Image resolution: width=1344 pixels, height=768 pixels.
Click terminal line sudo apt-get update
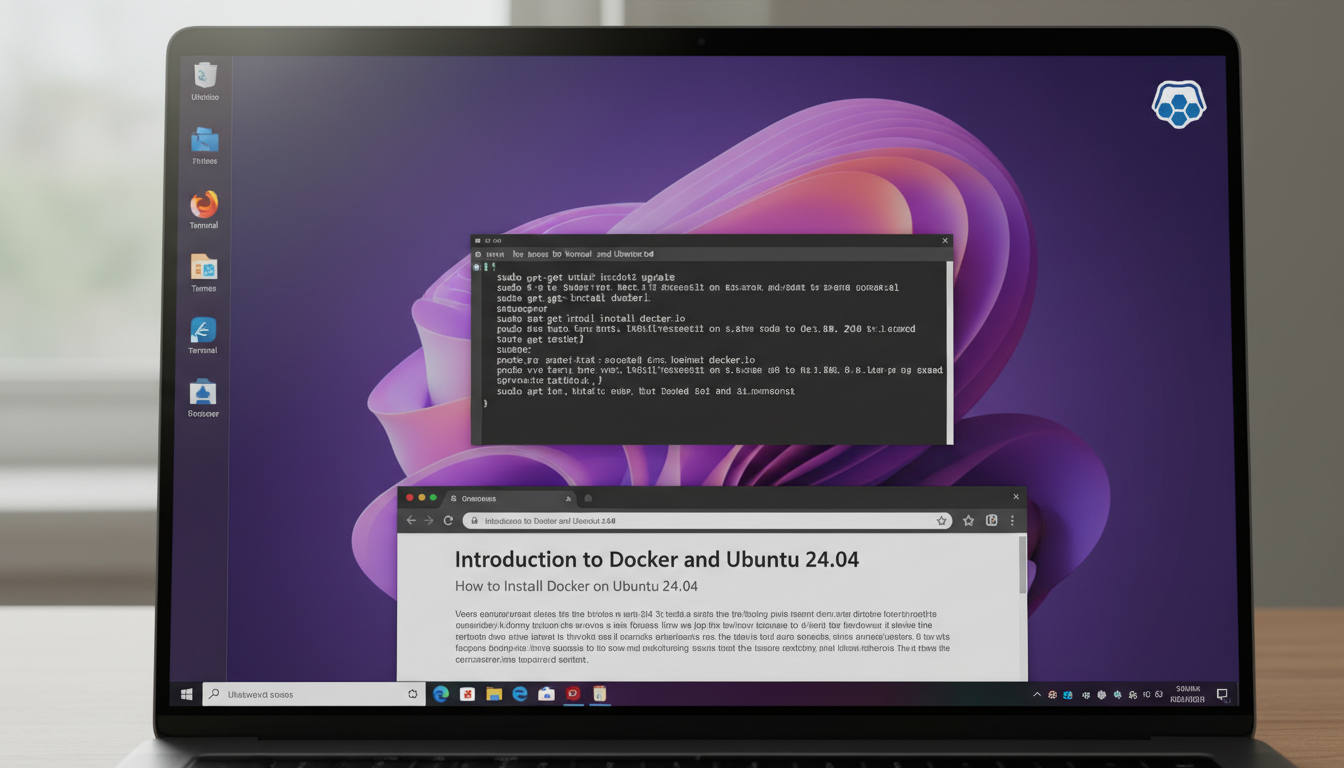coord(586,277)
